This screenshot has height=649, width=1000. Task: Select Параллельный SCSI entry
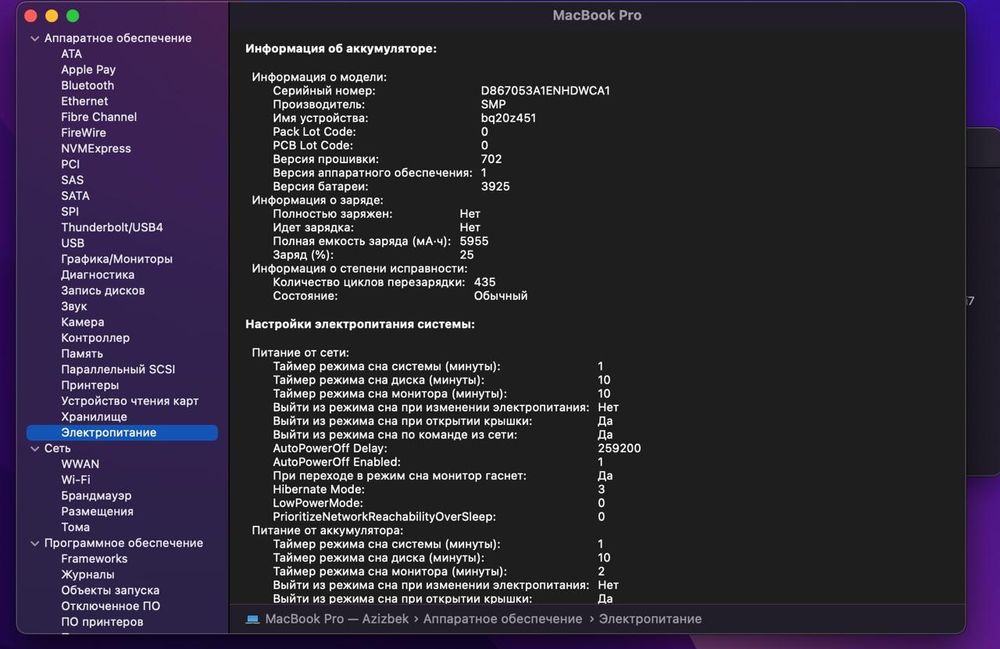(118, 370)
